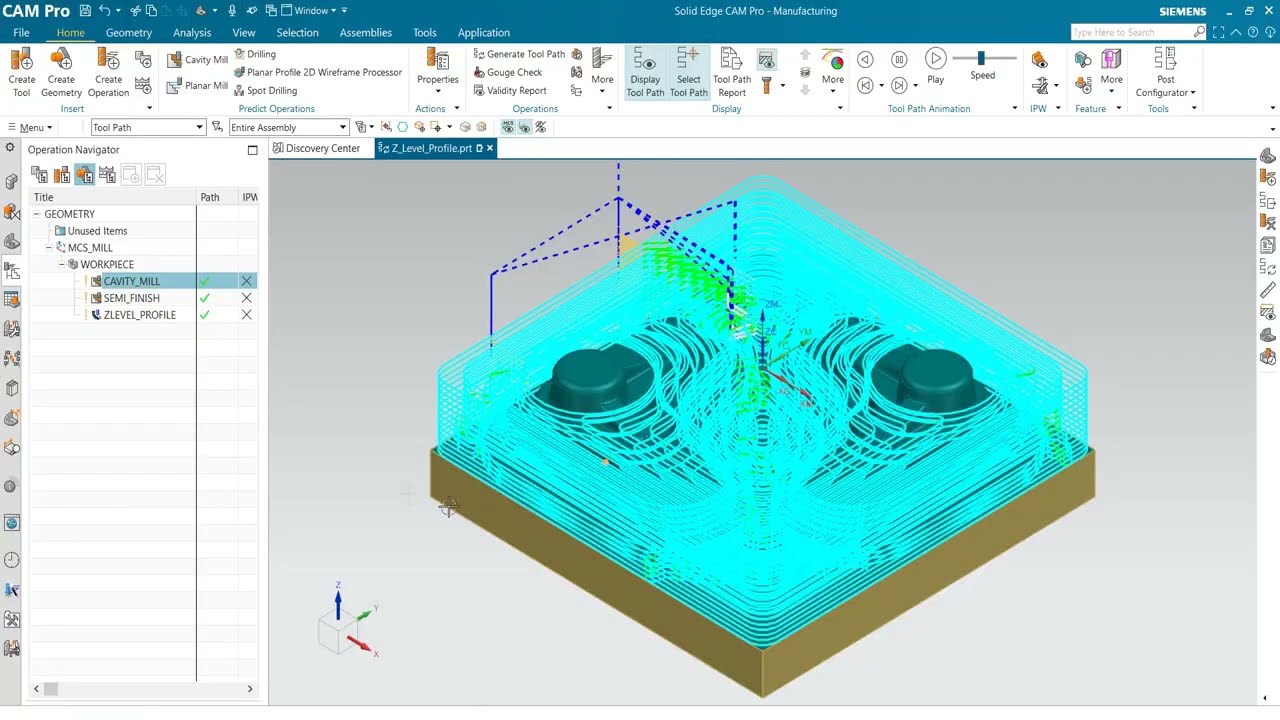This screenshot has width=1280, height=720.
Task: Collapse the WORKPIECE tree node
Action: (61, 264)
